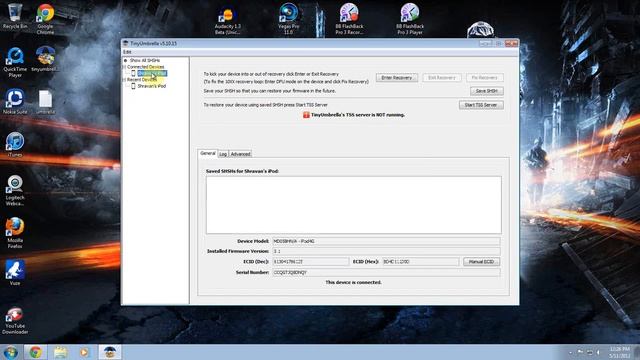Collapse the Recent Devices tree node
Image resolution: width=640 pixels, height=360 pixels.
[124, 80]
